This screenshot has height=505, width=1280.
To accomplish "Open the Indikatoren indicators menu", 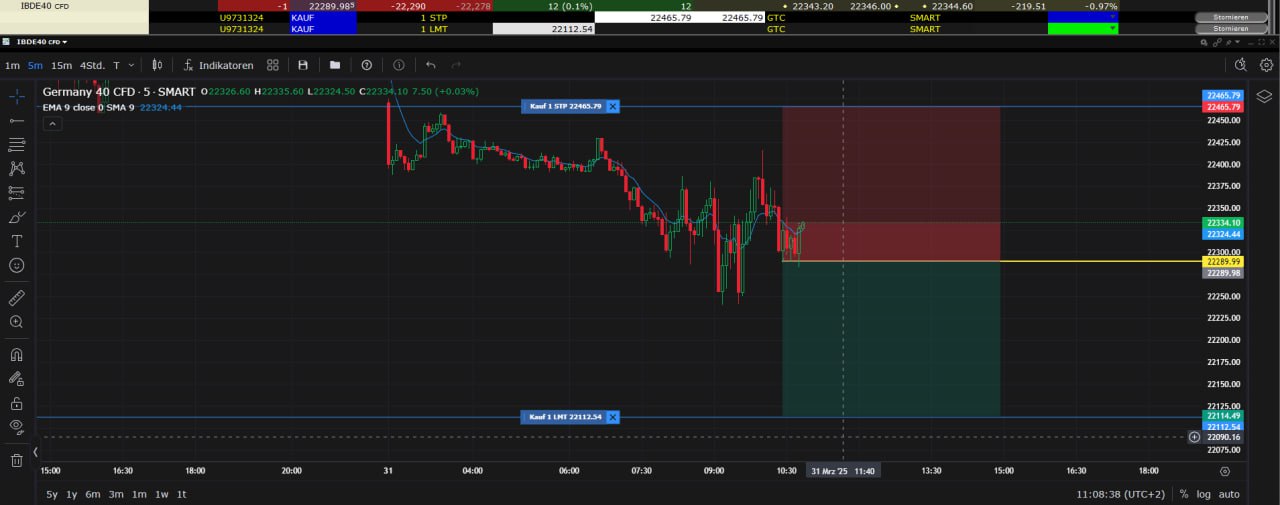I will pyautogui.click(x=217, y=65).
